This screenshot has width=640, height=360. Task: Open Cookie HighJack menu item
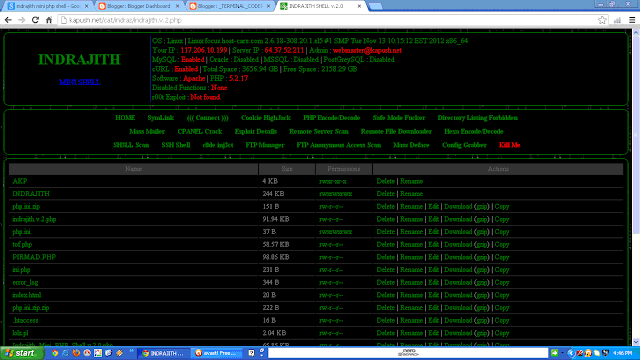point(266,118)
